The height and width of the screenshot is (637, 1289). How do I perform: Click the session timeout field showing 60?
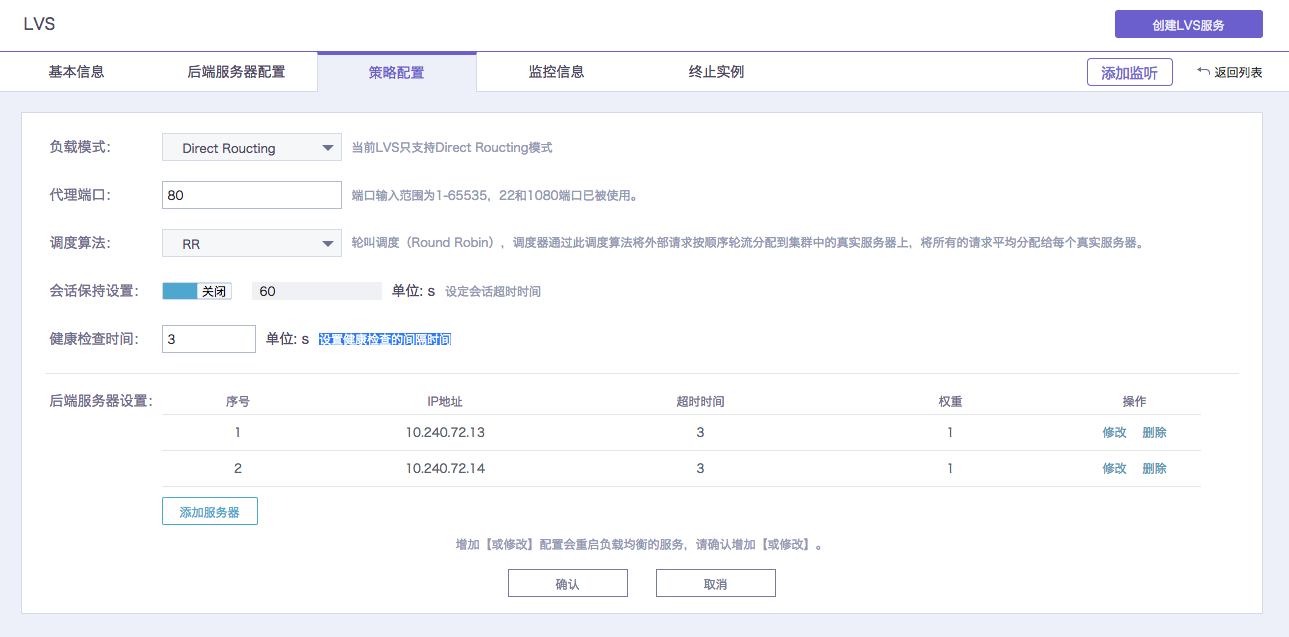pyautogui.click(x=317, y=291)
